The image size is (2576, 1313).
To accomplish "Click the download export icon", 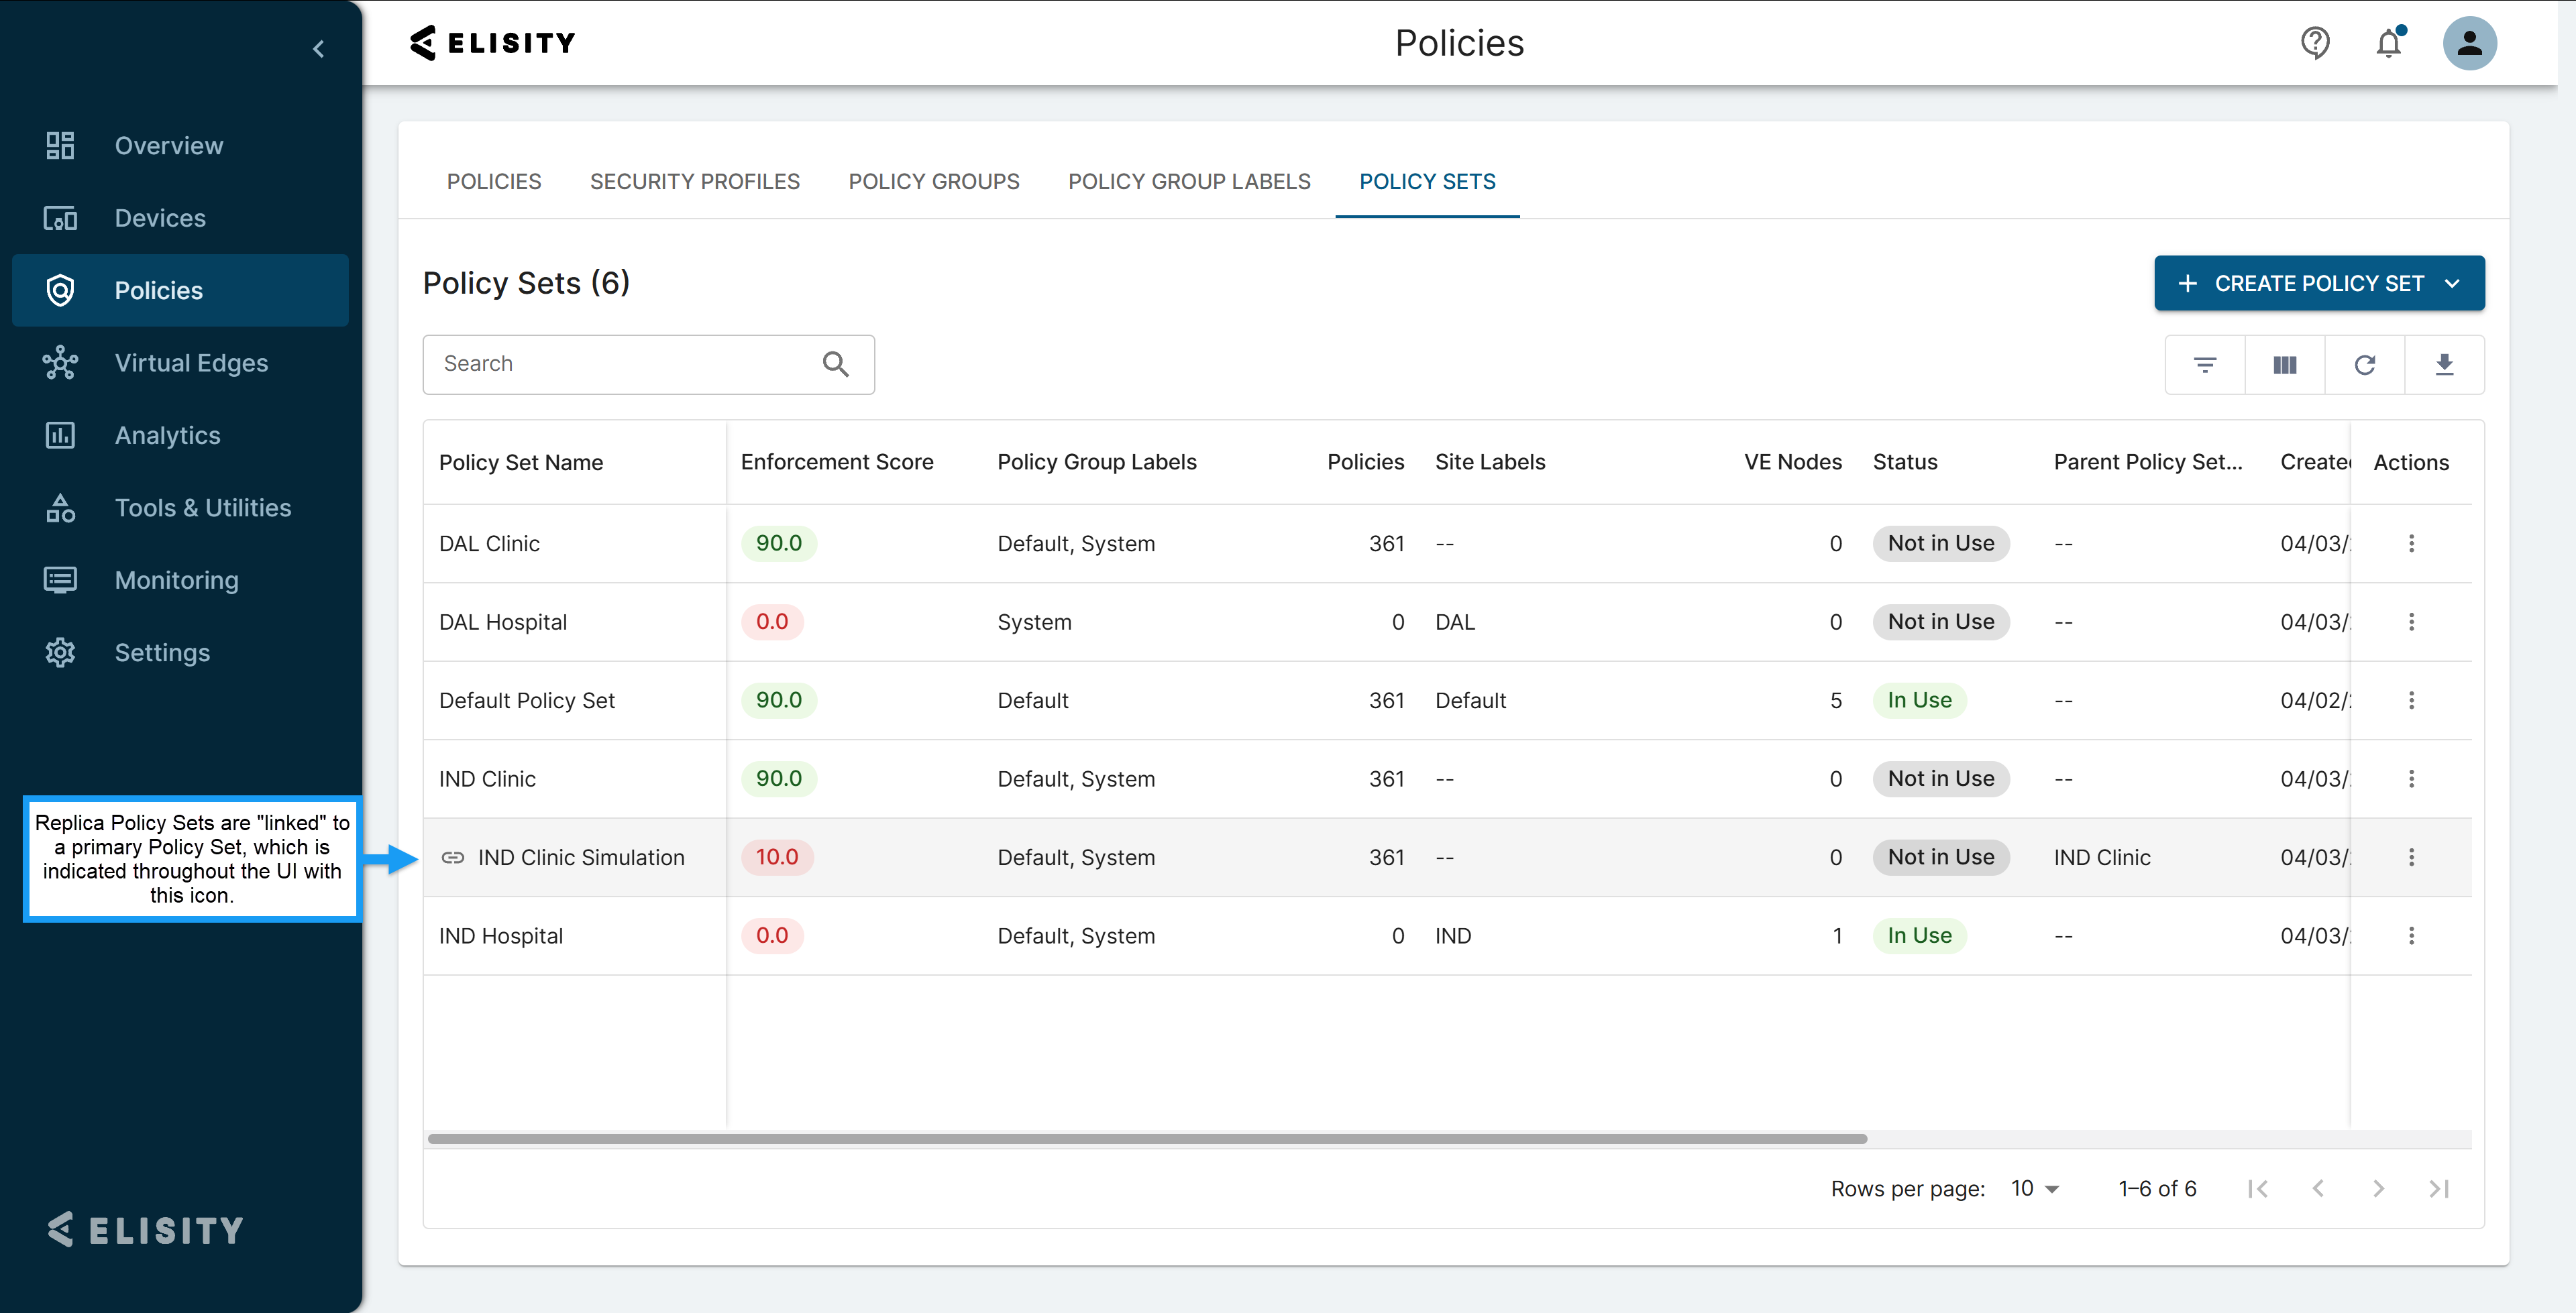I will [x=2444, y=365].
